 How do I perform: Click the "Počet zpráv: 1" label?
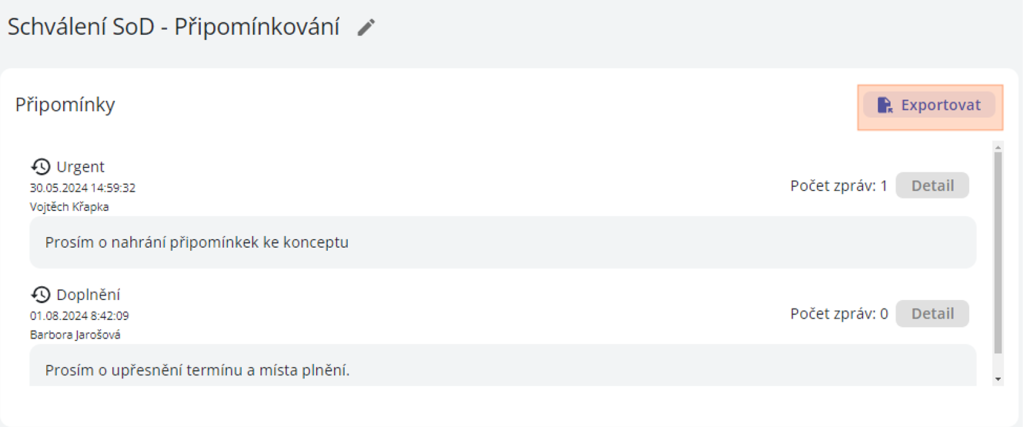tap(838, 185)
